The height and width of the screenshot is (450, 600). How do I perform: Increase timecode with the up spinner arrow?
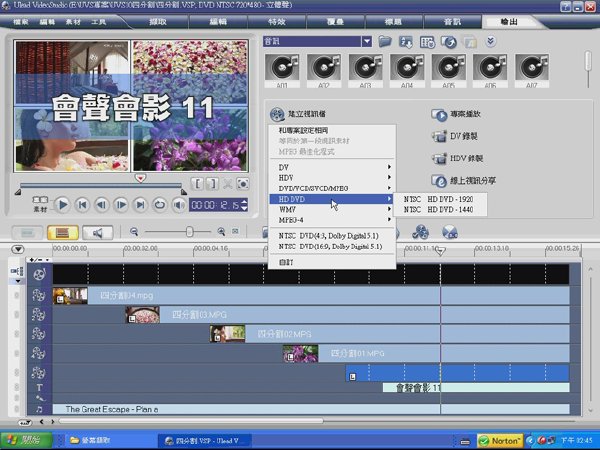[244, 201]
